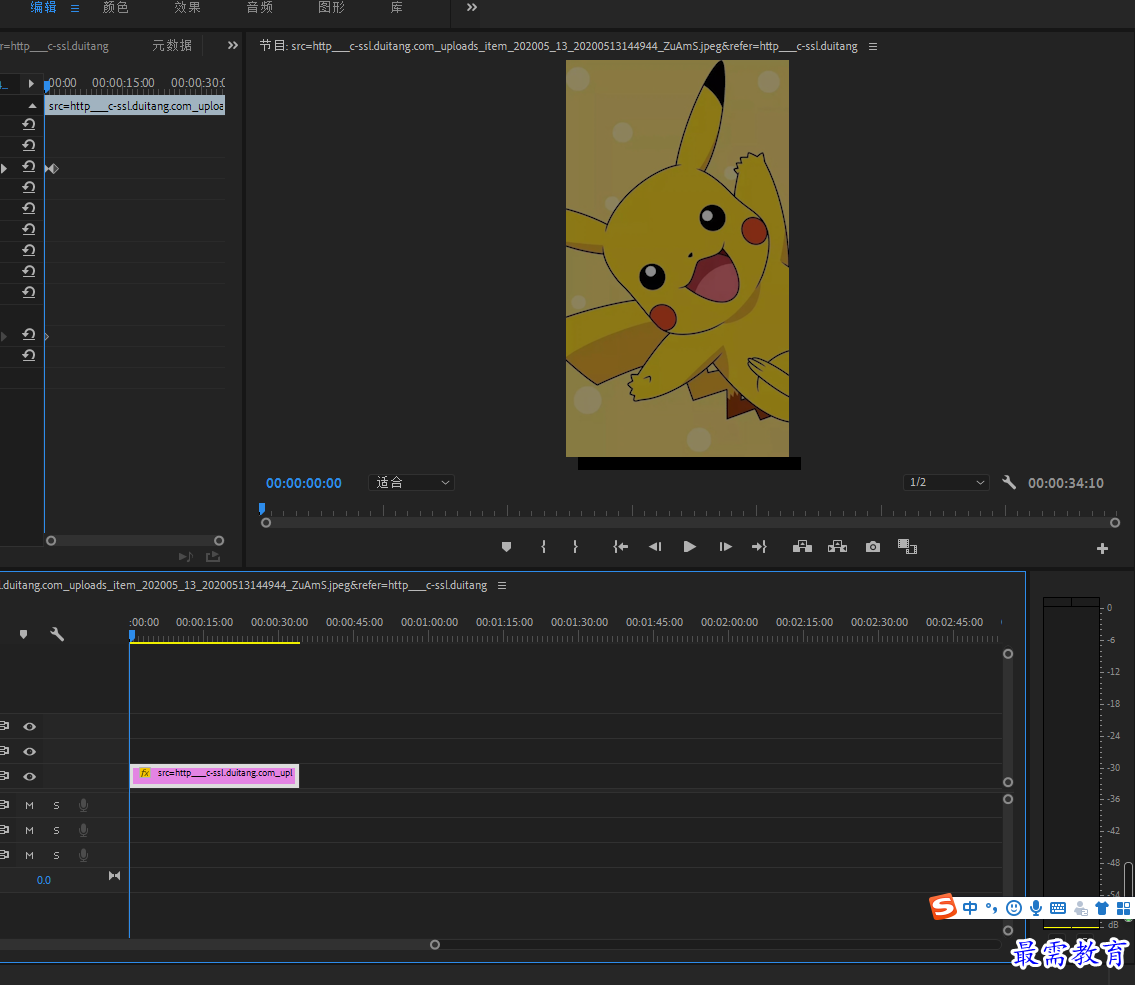Mark In point in program monitor
The width and height of the screenshot is (1135, 985).
click(543, 547)
